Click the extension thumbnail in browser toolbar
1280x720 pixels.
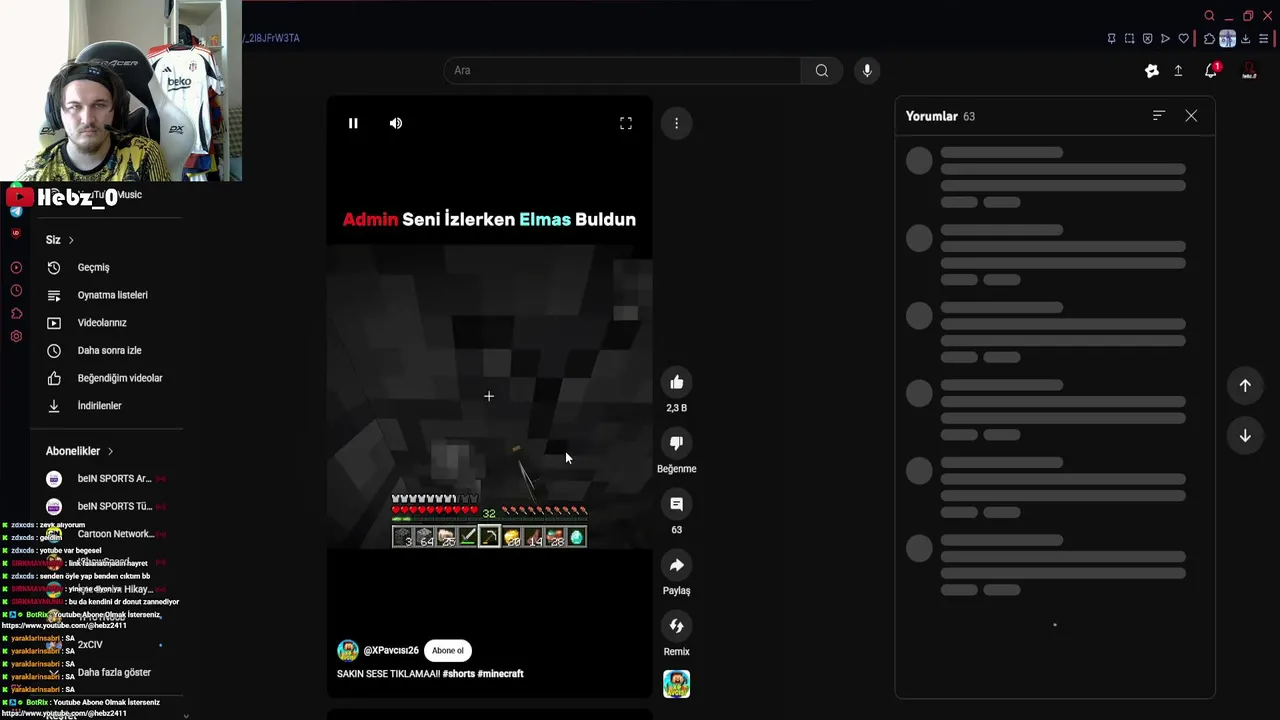1227,39
